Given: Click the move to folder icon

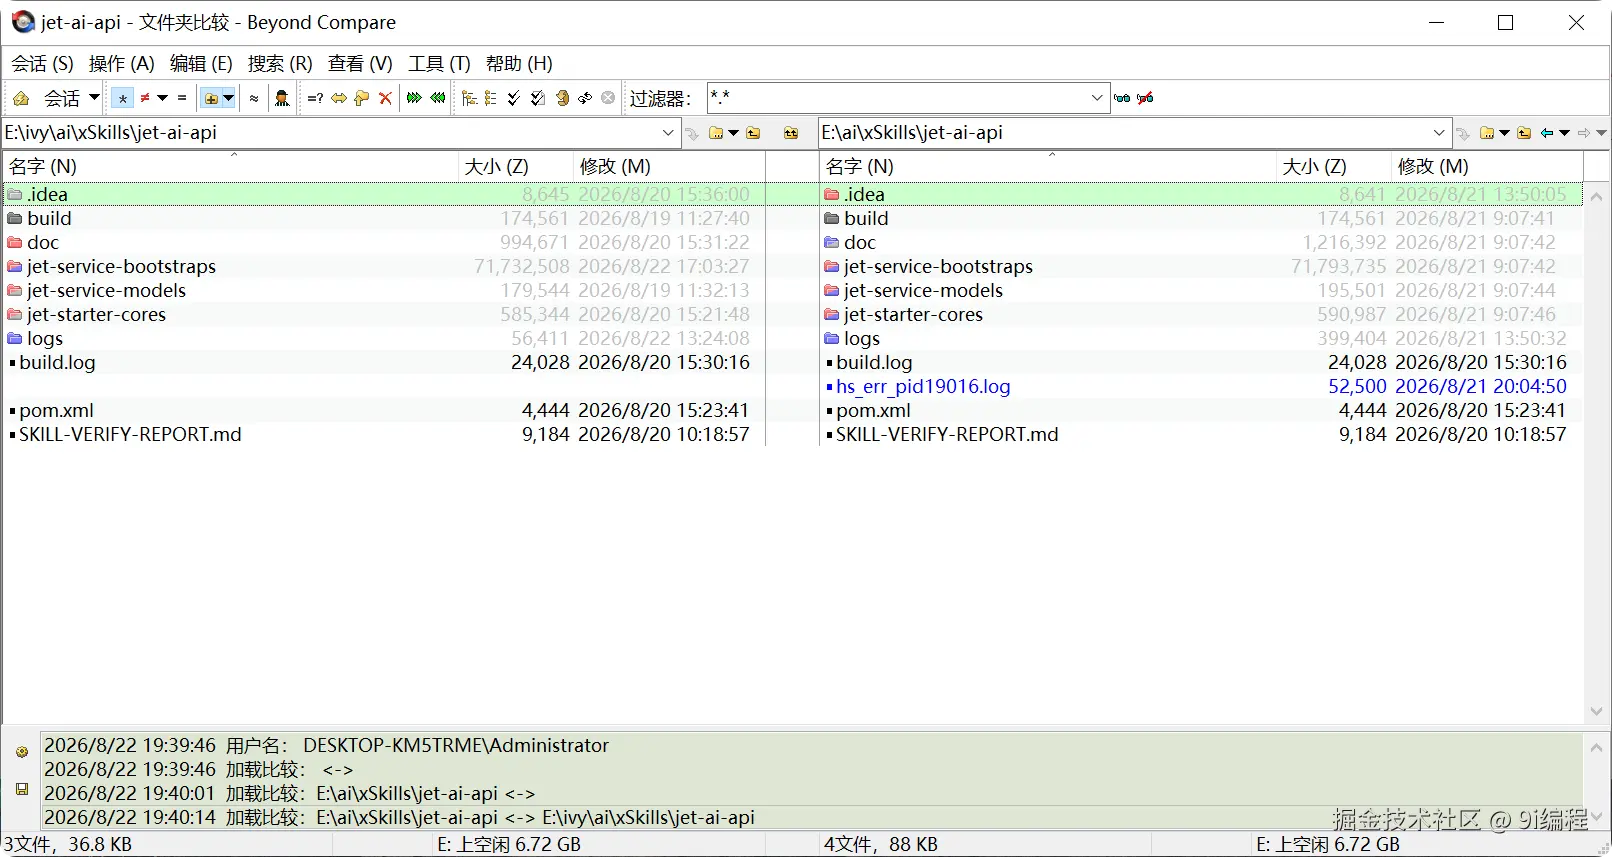Looking at the screenshot, I should [x=362, y=98].
